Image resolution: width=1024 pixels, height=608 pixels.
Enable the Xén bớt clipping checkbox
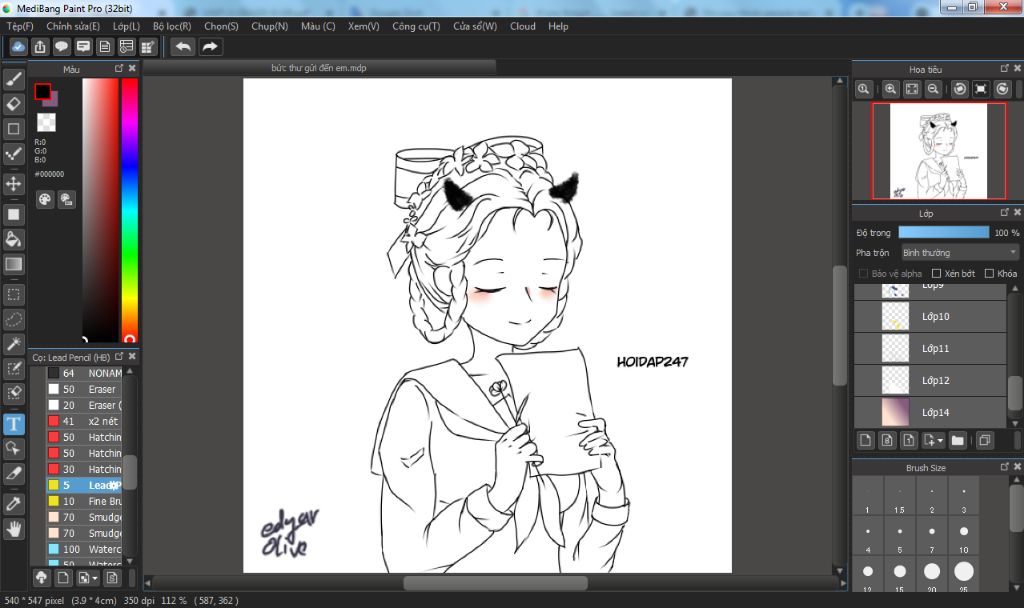tap(936, 274)
